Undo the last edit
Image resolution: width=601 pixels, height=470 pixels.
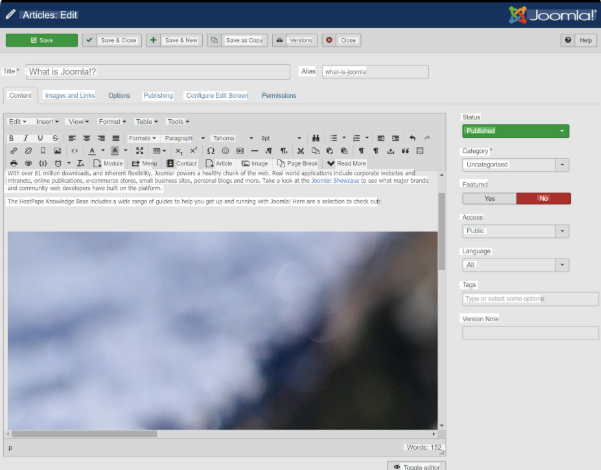pyautogui.click(x=412, y=138)
